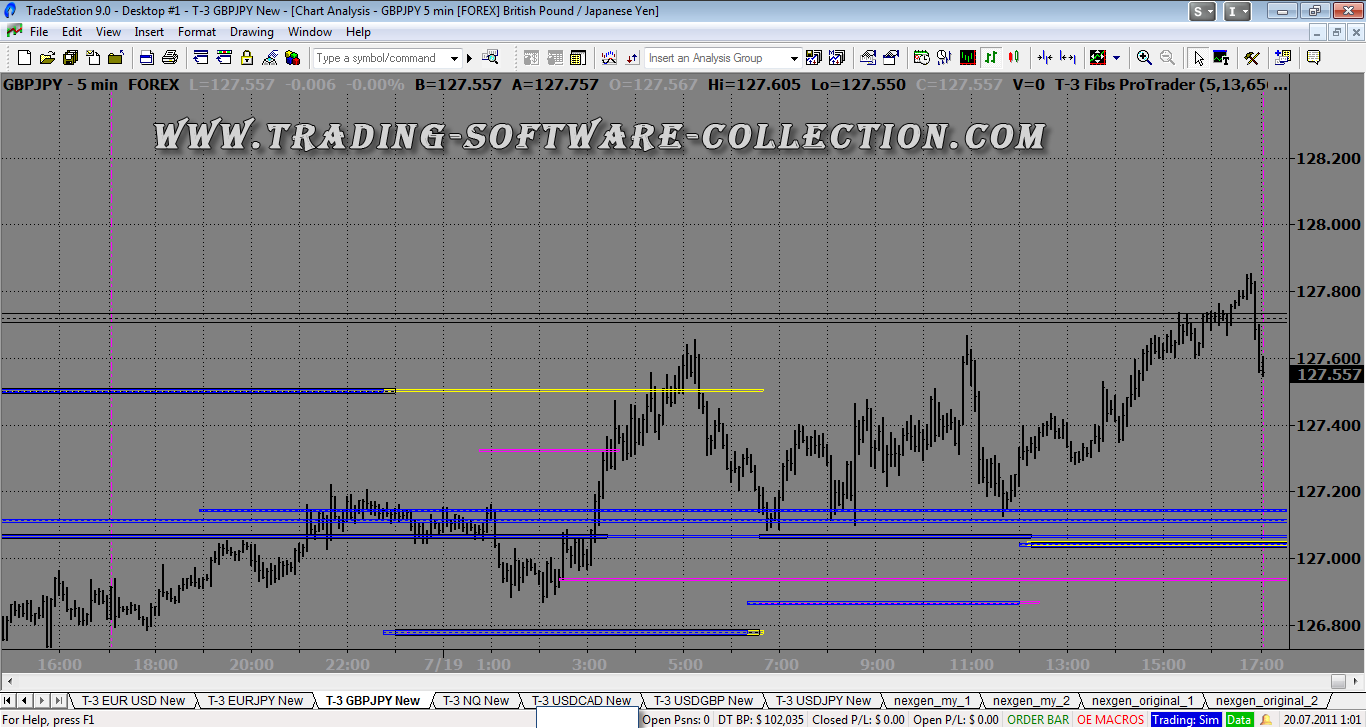Click the symbol lookup magnifier icon
This screenshot has height=728, width=1366.
tap(490, 58)
